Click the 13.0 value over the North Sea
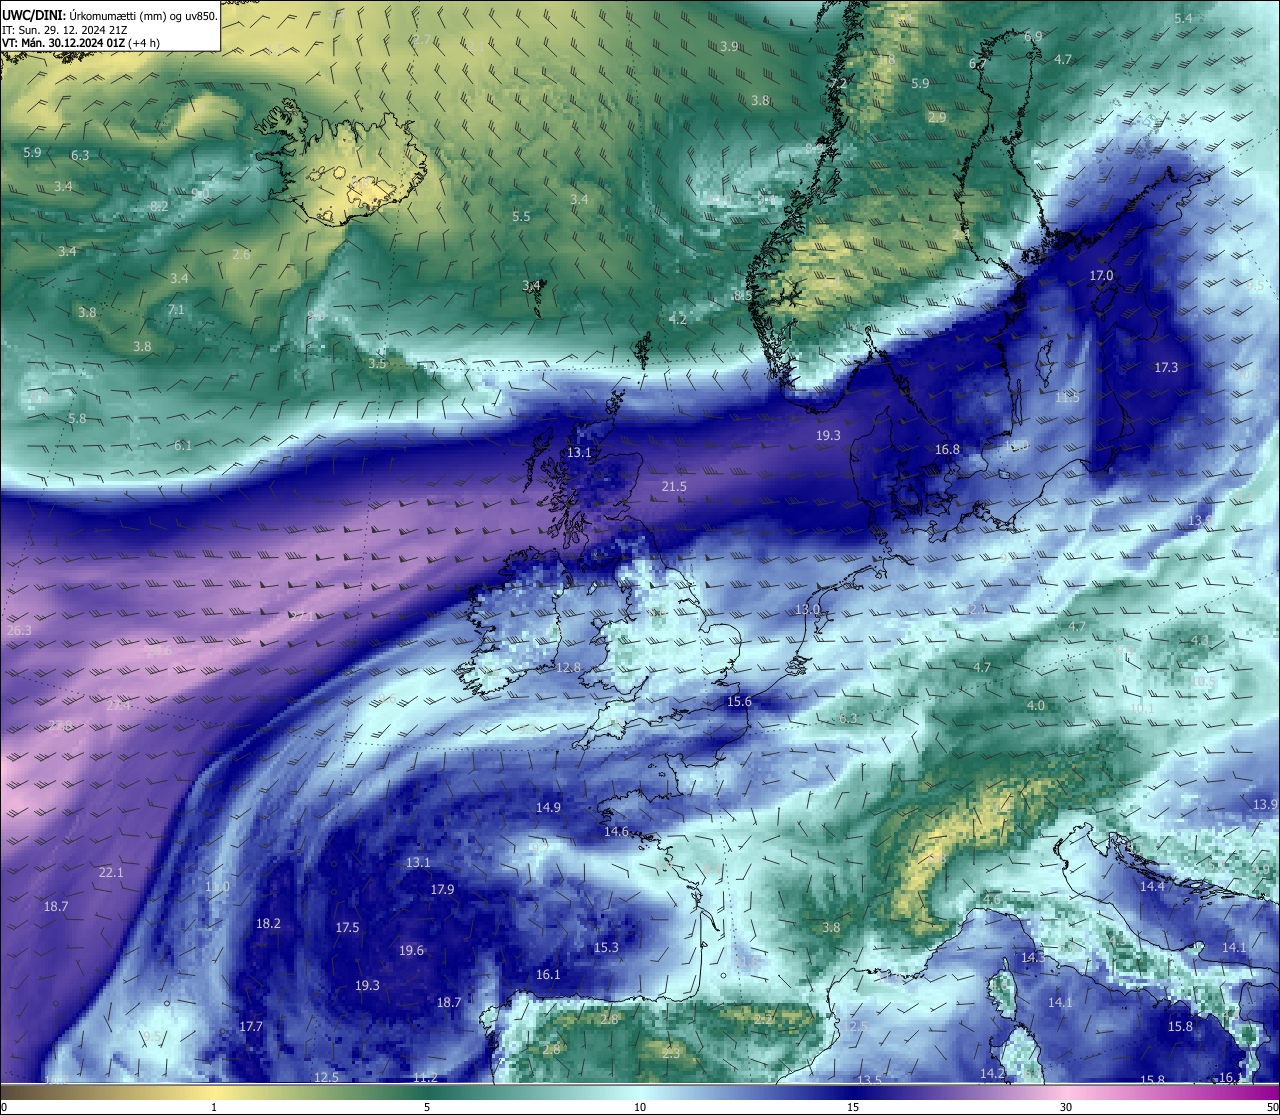 pos(807,610)
